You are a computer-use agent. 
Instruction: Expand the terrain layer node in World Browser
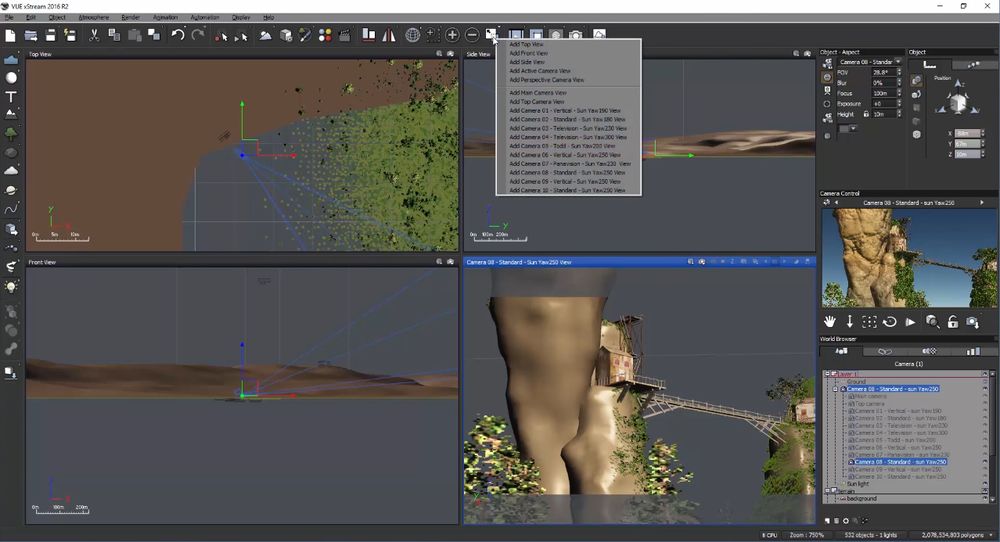click(x=826, y=490)
